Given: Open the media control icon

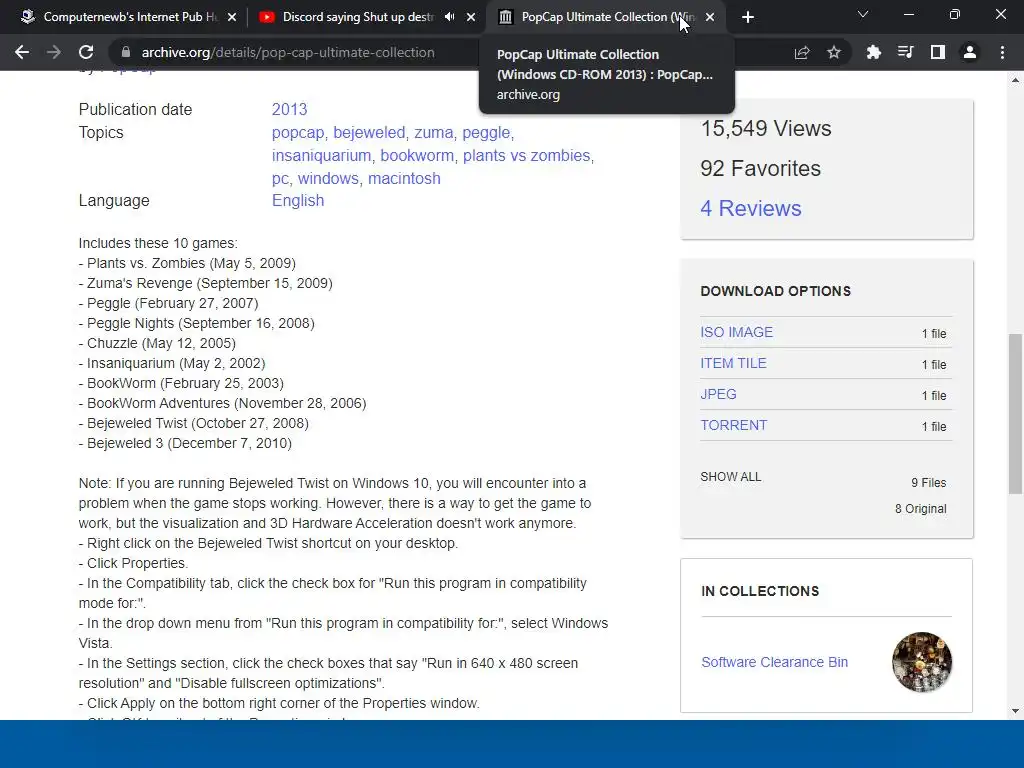Looking at the screenshot, I should [x=905, y=52].
